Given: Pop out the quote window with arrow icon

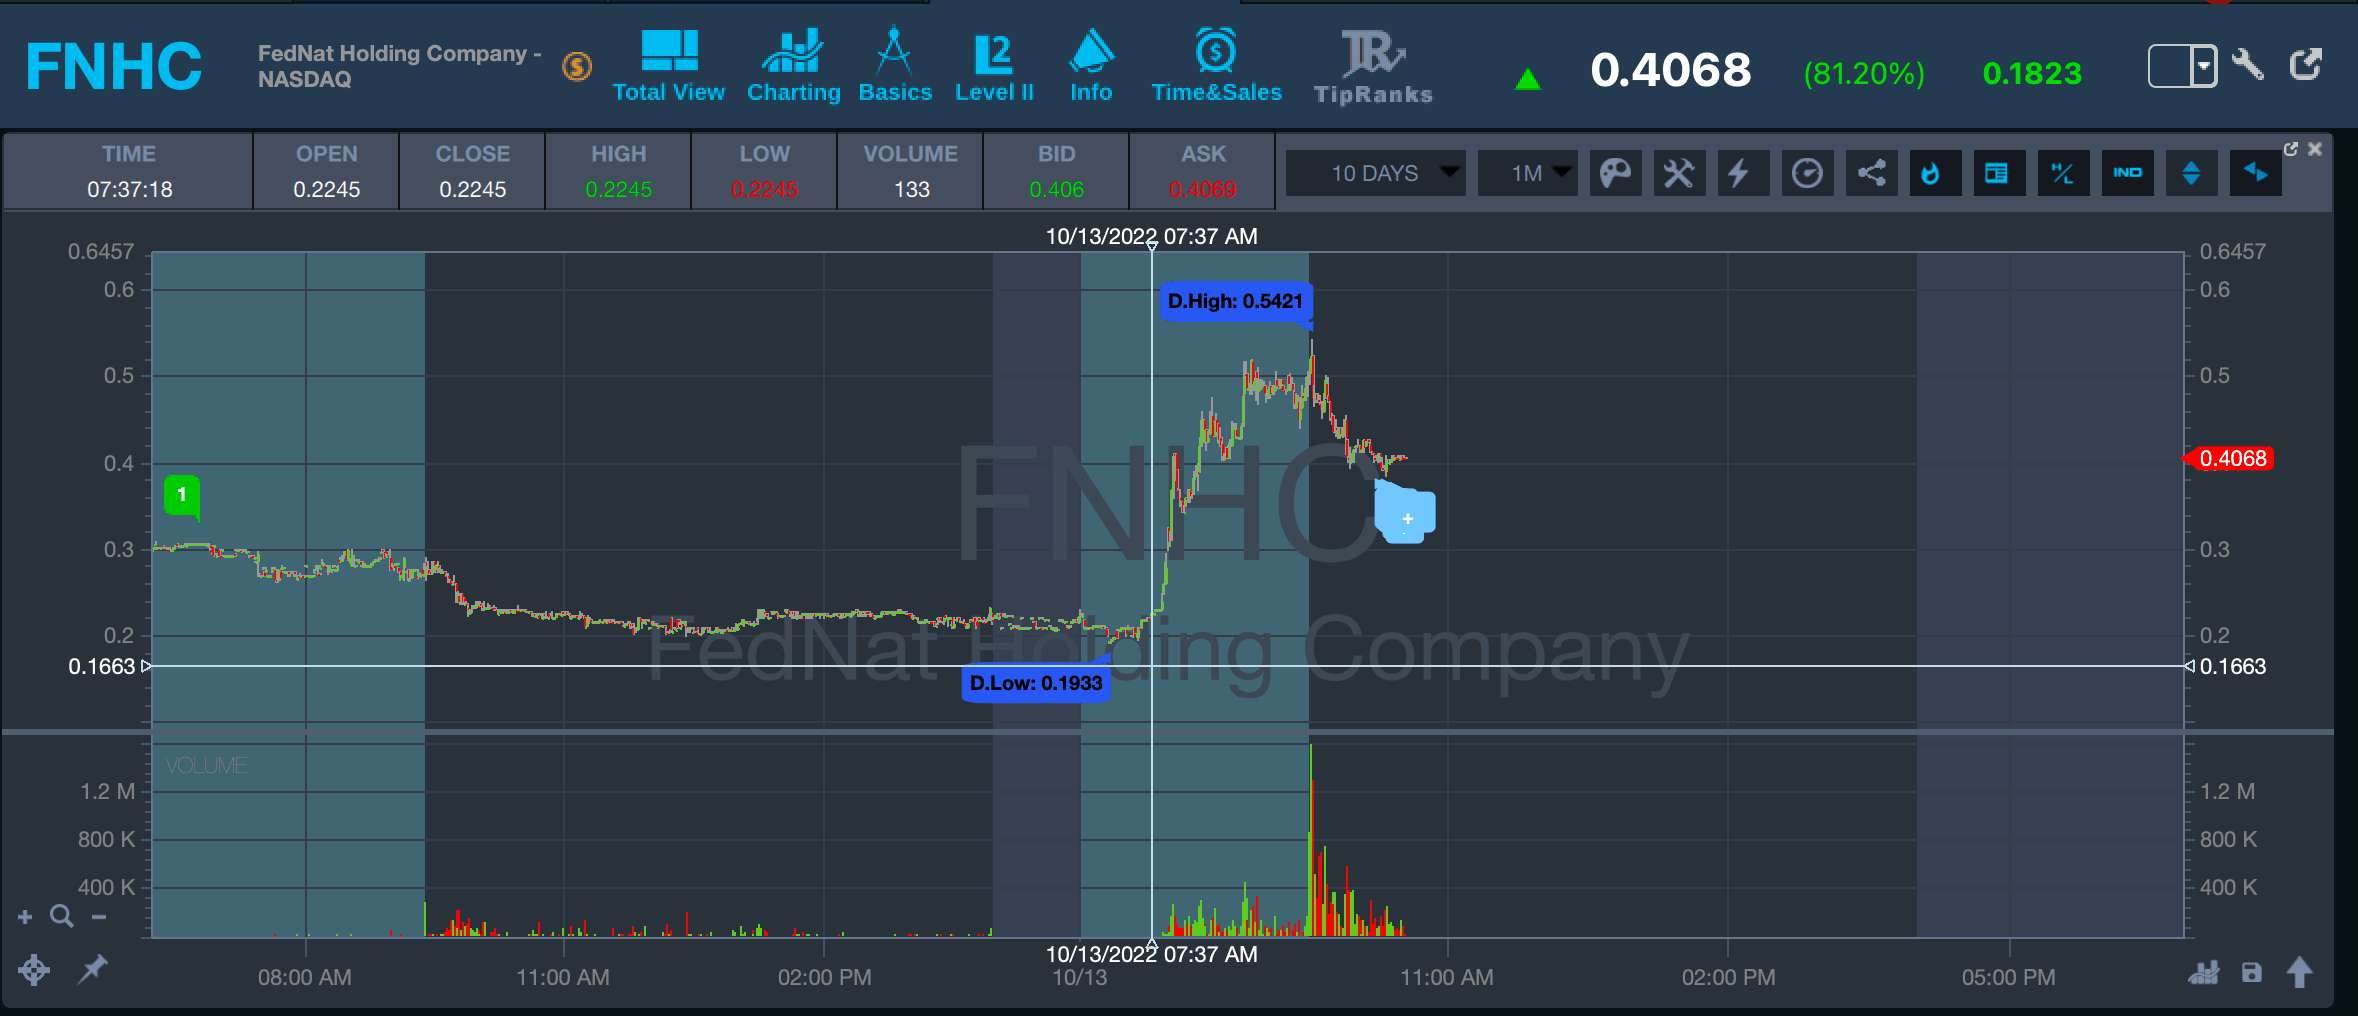Looking at the screenshot, I should click(2305, 65).
